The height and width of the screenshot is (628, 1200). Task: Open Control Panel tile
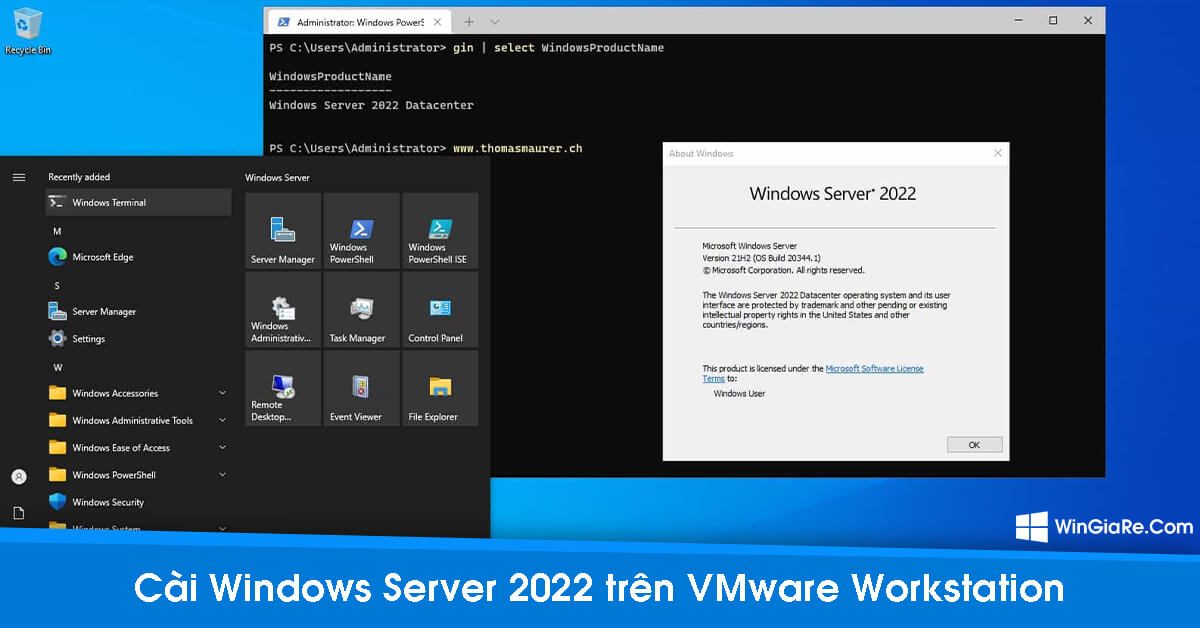point(440,309)
